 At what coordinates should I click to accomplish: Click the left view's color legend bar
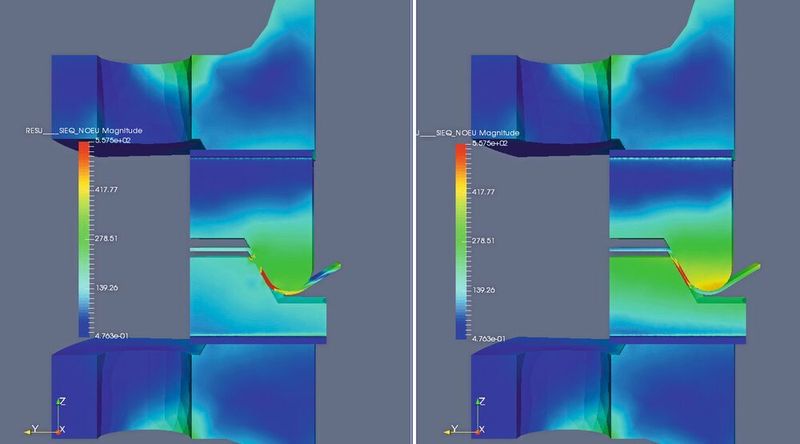84,239
